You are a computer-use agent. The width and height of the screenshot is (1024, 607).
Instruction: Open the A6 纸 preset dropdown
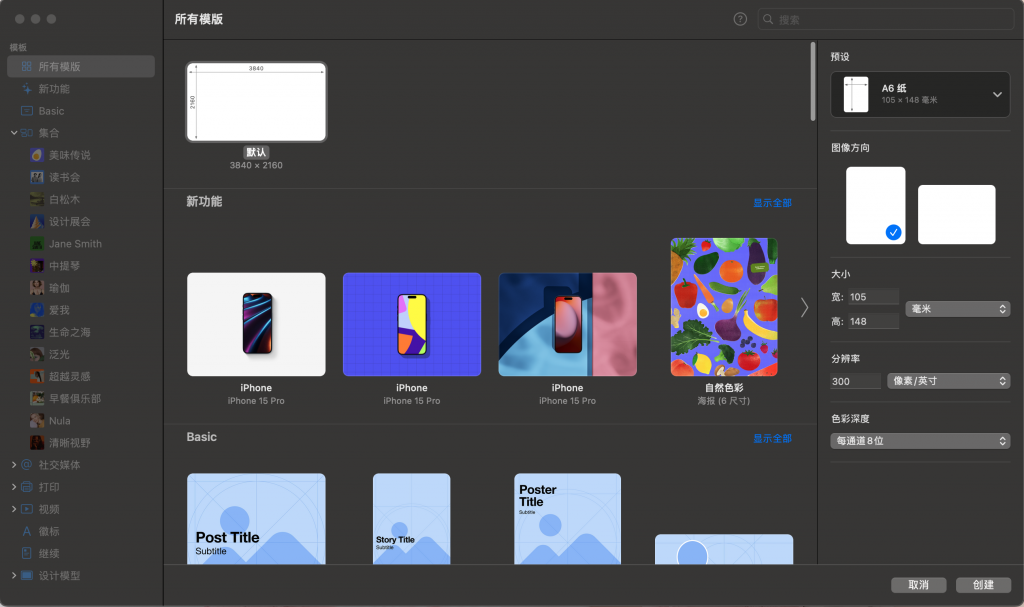coord(919,94)
